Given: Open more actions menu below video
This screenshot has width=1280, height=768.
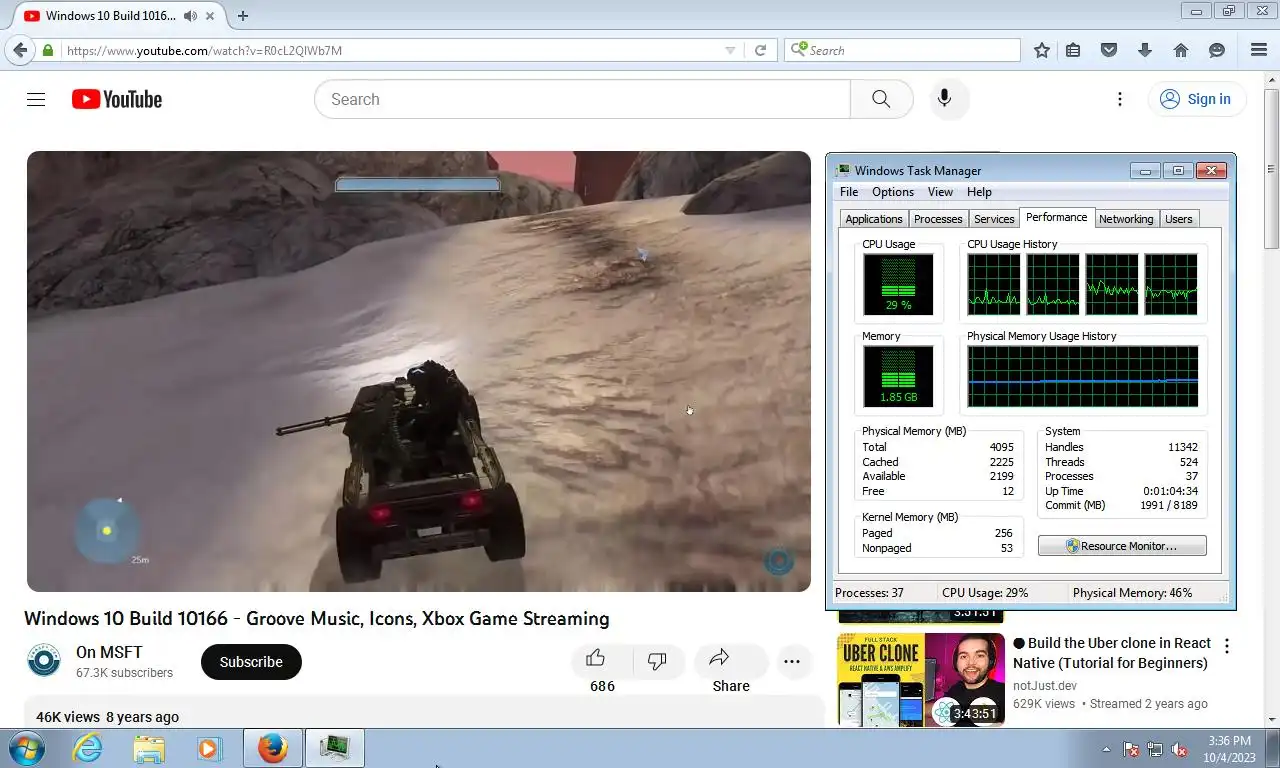Looking at the screenshot, I should (792, 661).
